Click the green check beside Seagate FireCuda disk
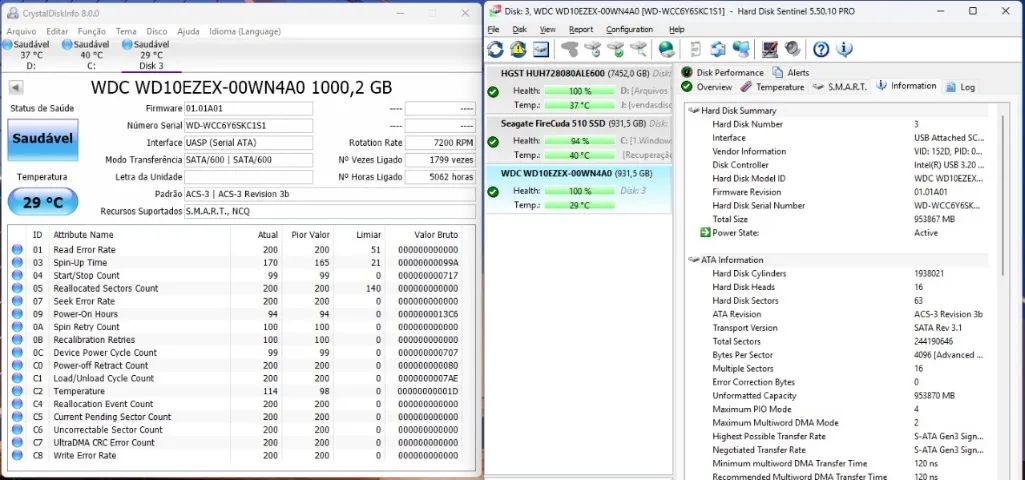The image size is (1025, 480). tap(493, 142)
